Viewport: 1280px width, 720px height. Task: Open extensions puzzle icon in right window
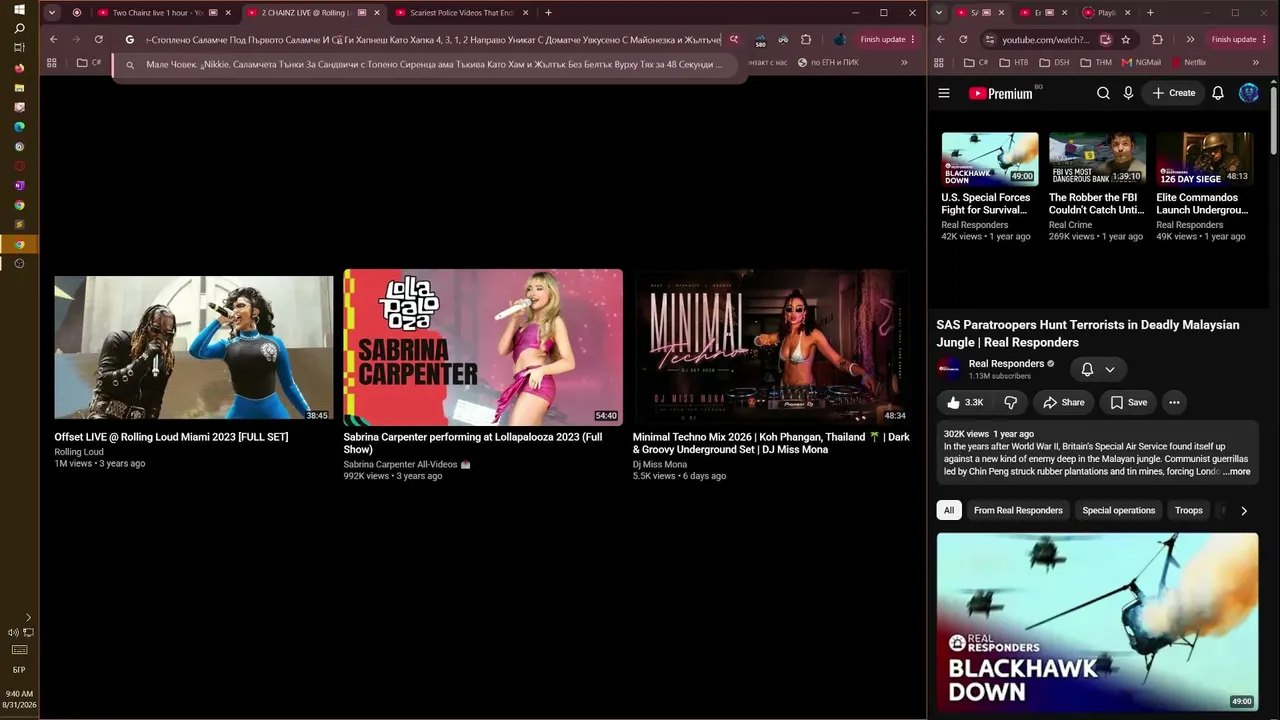[x=1157, y=39]
